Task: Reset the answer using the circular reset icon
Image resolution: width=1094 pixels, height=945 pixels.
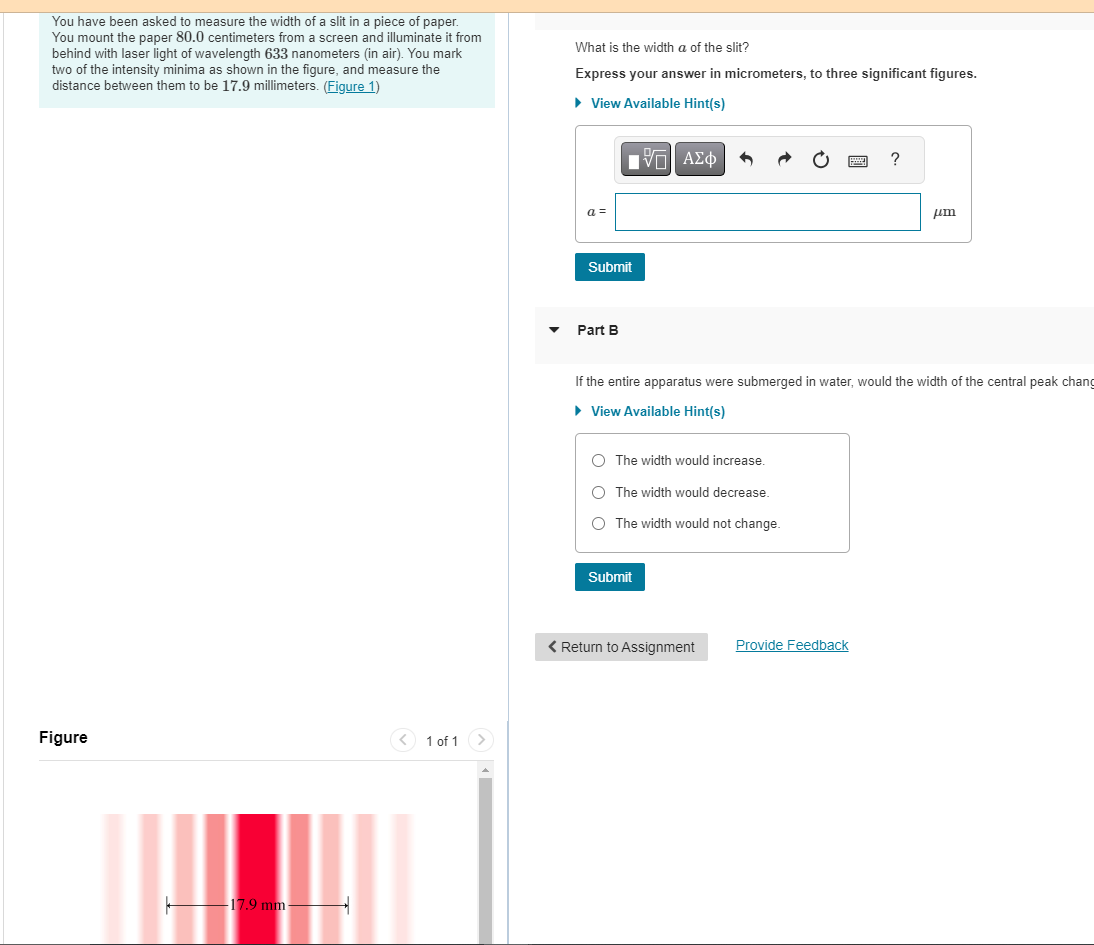Action: pos(820,158)
